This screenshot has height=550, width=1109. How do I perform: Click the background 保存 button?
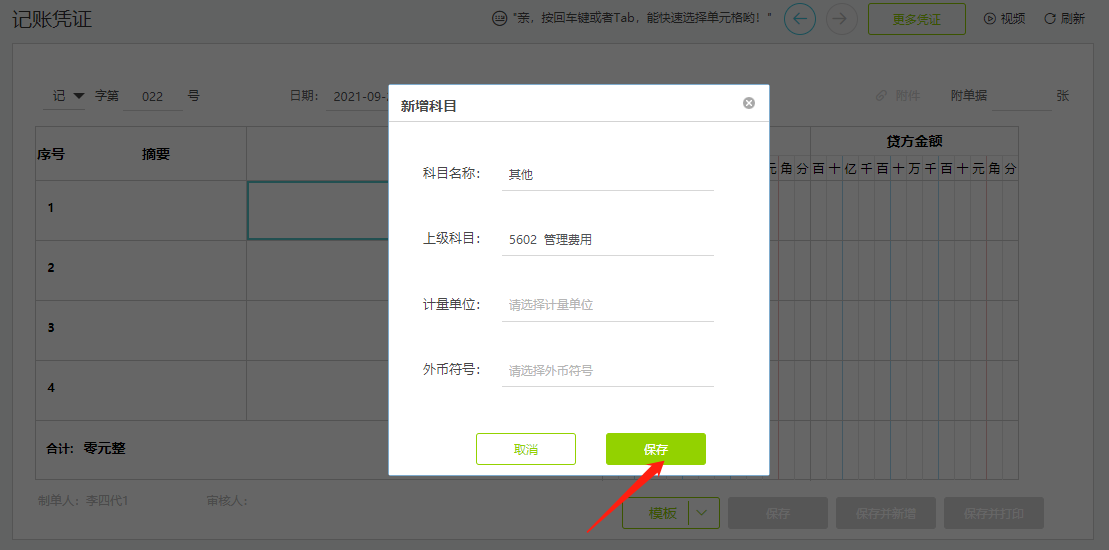click(778, 513)
